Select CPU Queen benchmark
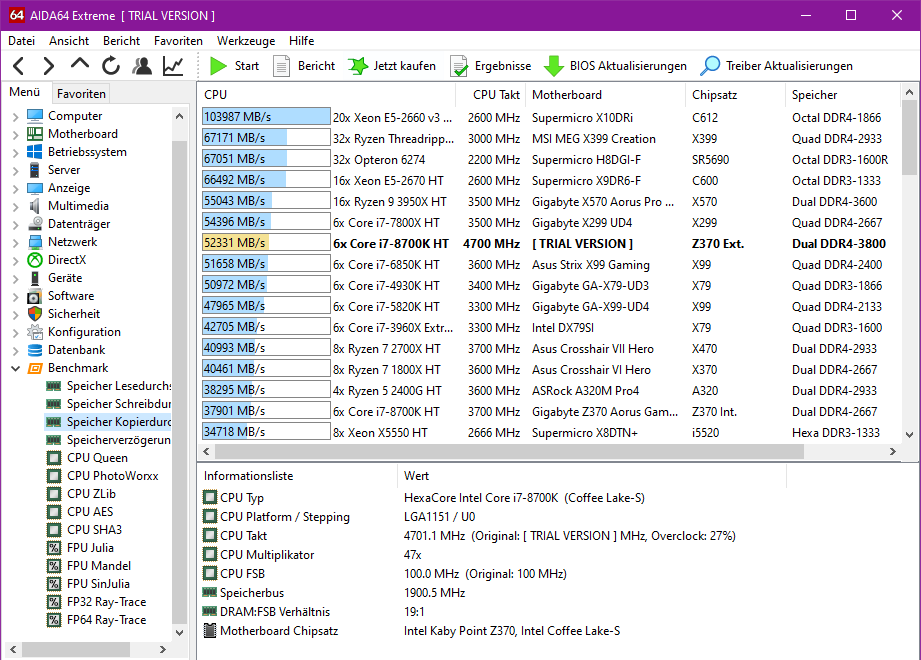Screen dimensions: 921x660 click(97, 458)
